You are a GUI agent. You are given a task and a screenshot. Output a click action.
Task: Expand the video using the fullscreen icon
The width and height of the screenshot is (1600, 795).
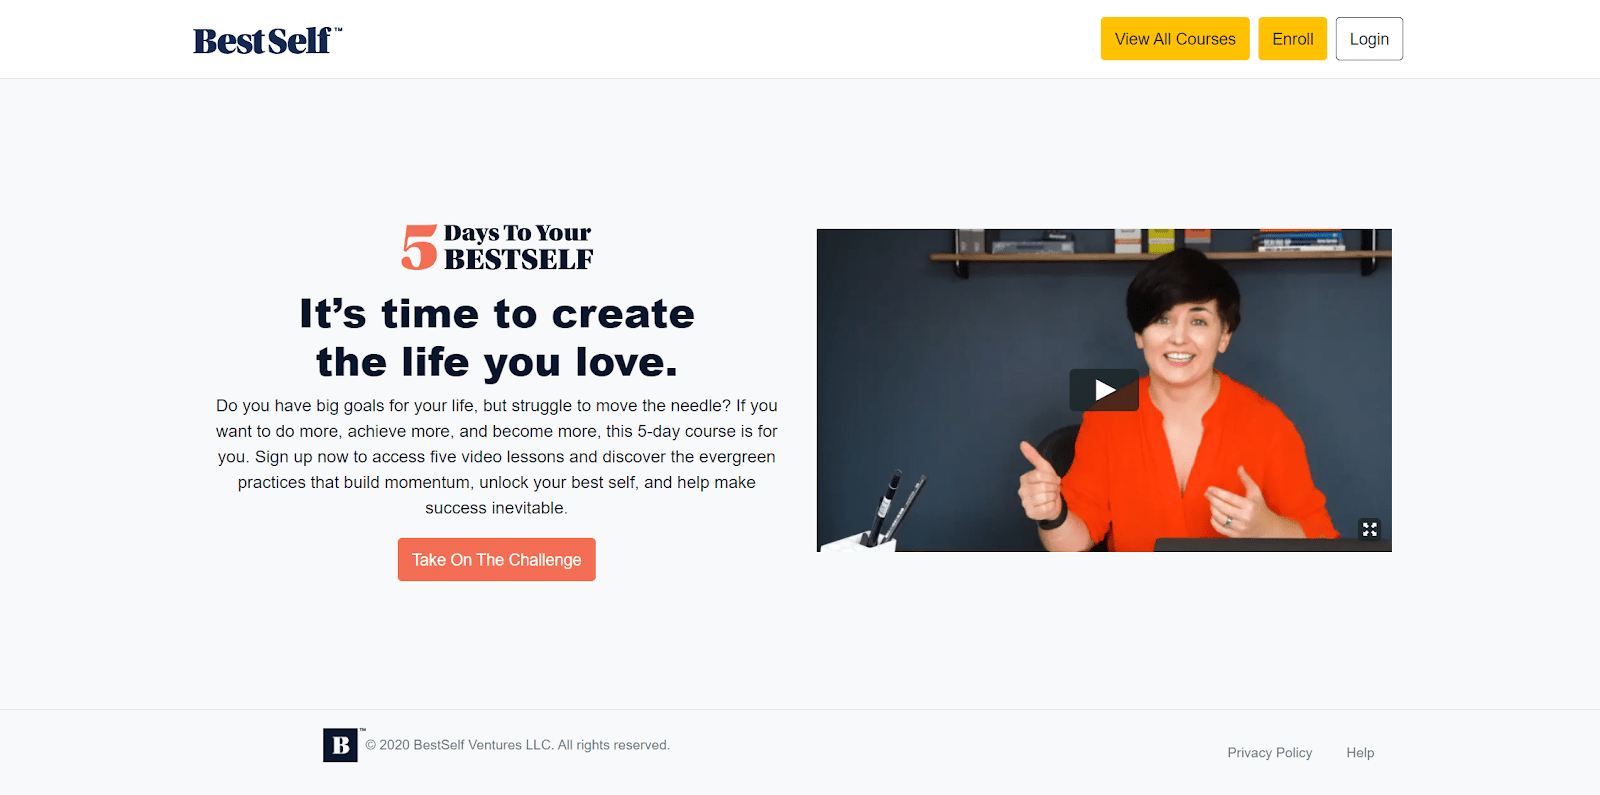point(1369,529)
